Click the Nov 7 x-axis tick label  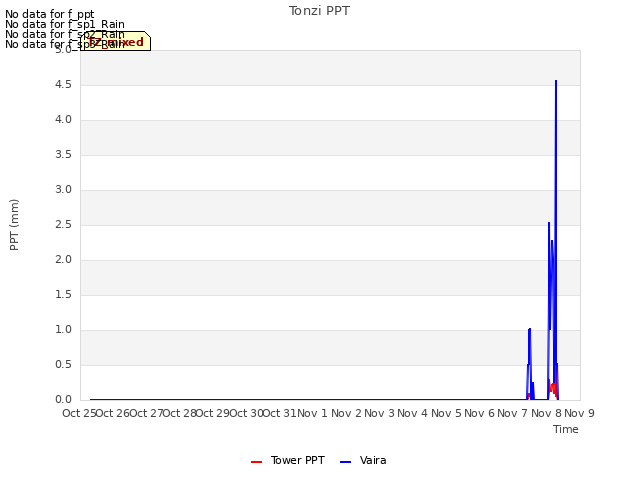point(513,413)
